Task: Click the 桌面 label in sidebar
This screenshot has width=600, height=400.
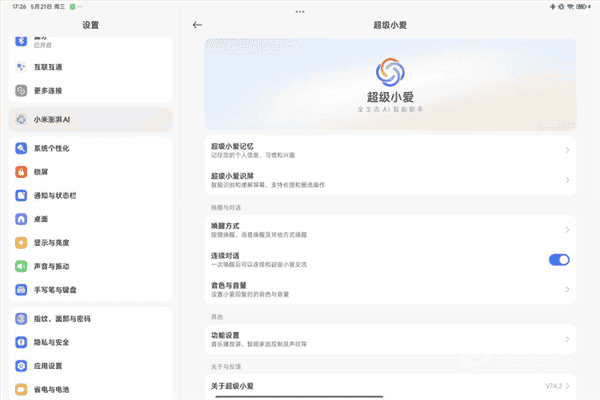Action: [41, 219]
